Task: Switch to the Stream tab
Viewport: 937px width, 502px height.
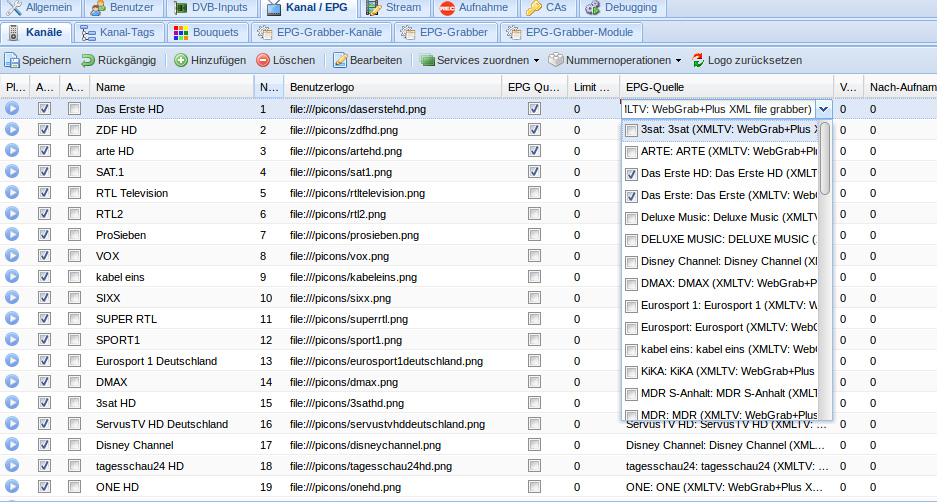Action: coord(395,8)
